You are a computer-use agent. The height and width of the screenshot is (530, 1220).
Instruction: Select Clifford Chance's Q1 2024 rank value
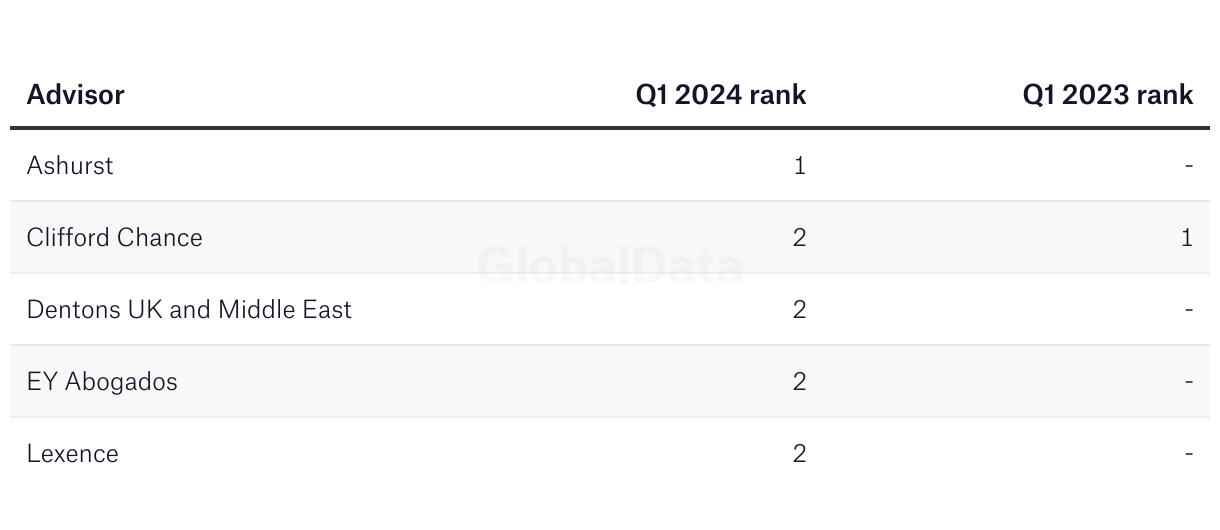[800, 237]
